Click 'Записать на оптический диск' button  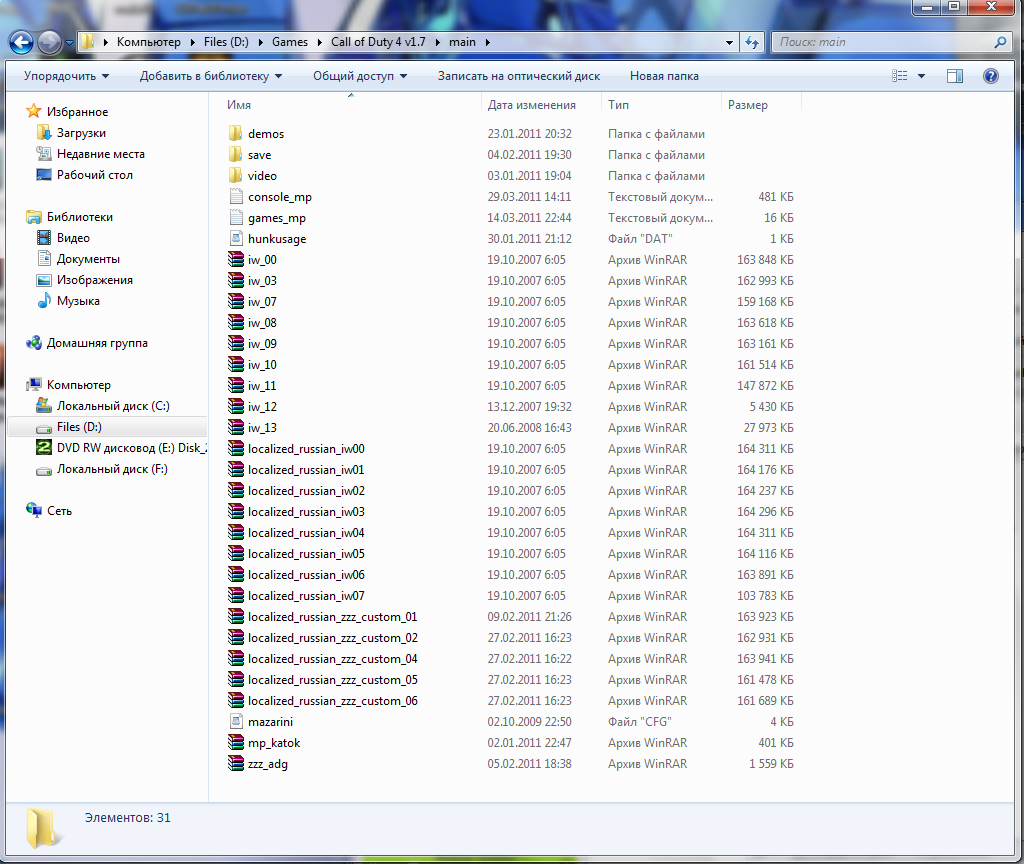[x=519, y=76]
